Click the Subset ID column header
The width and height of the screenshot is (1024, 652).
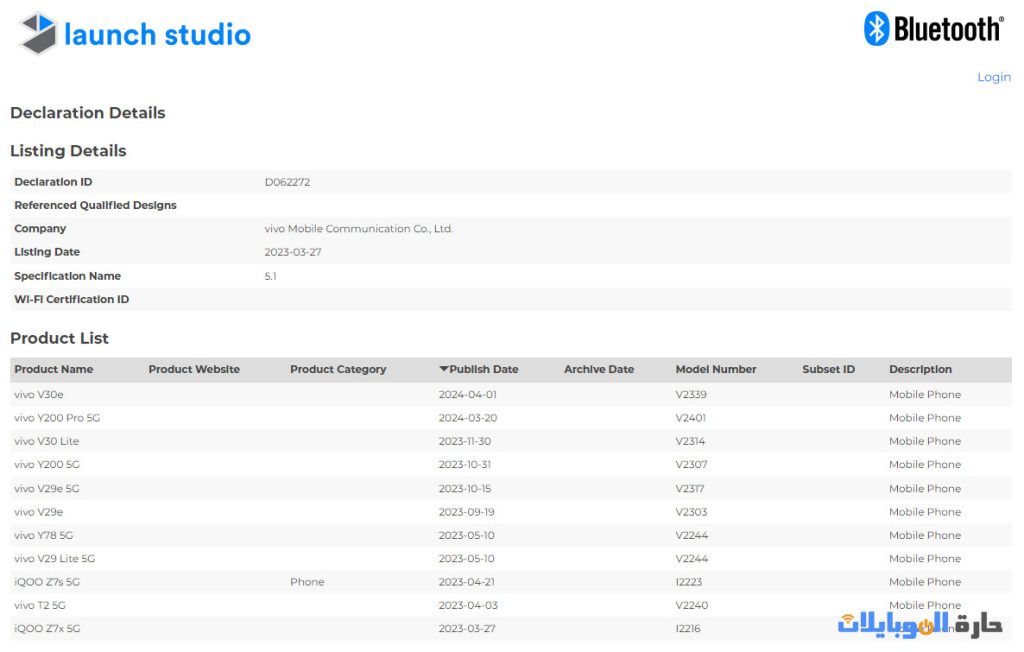(828, 369)
